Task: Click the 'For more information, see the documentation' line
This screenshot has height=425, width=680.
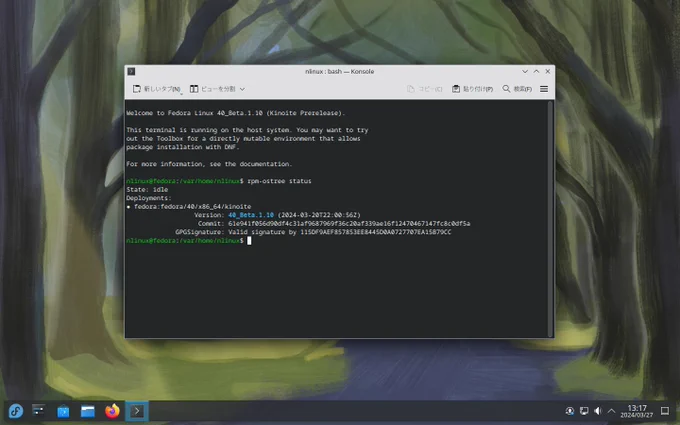Action: (209, 164)
